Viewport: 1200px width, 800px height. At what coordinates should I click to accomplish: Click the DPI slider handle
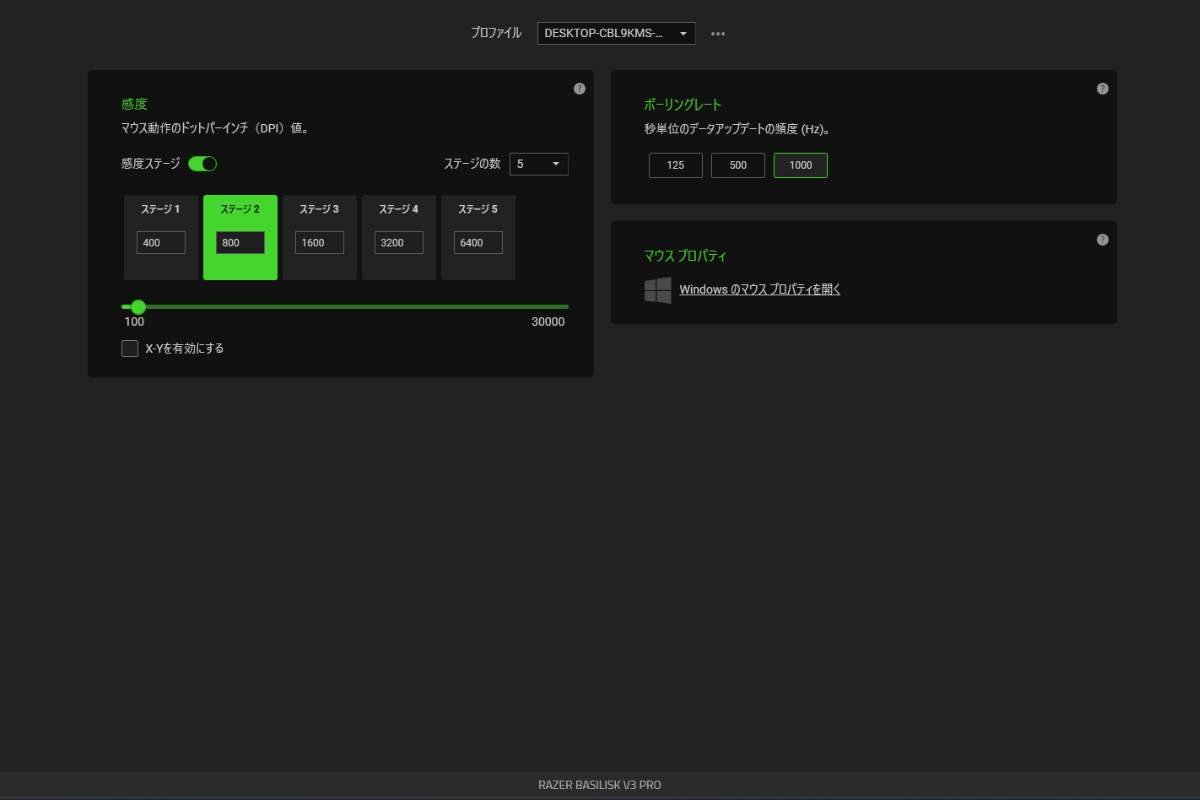(138, 306)
